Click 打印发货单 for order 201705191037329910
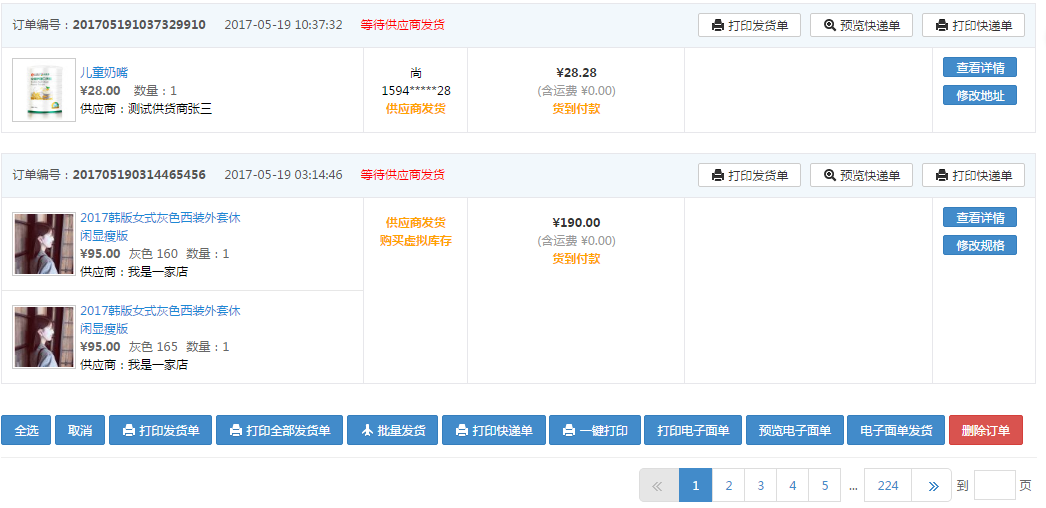This screenshot has width=1046, height=508. tap(749, 25)
